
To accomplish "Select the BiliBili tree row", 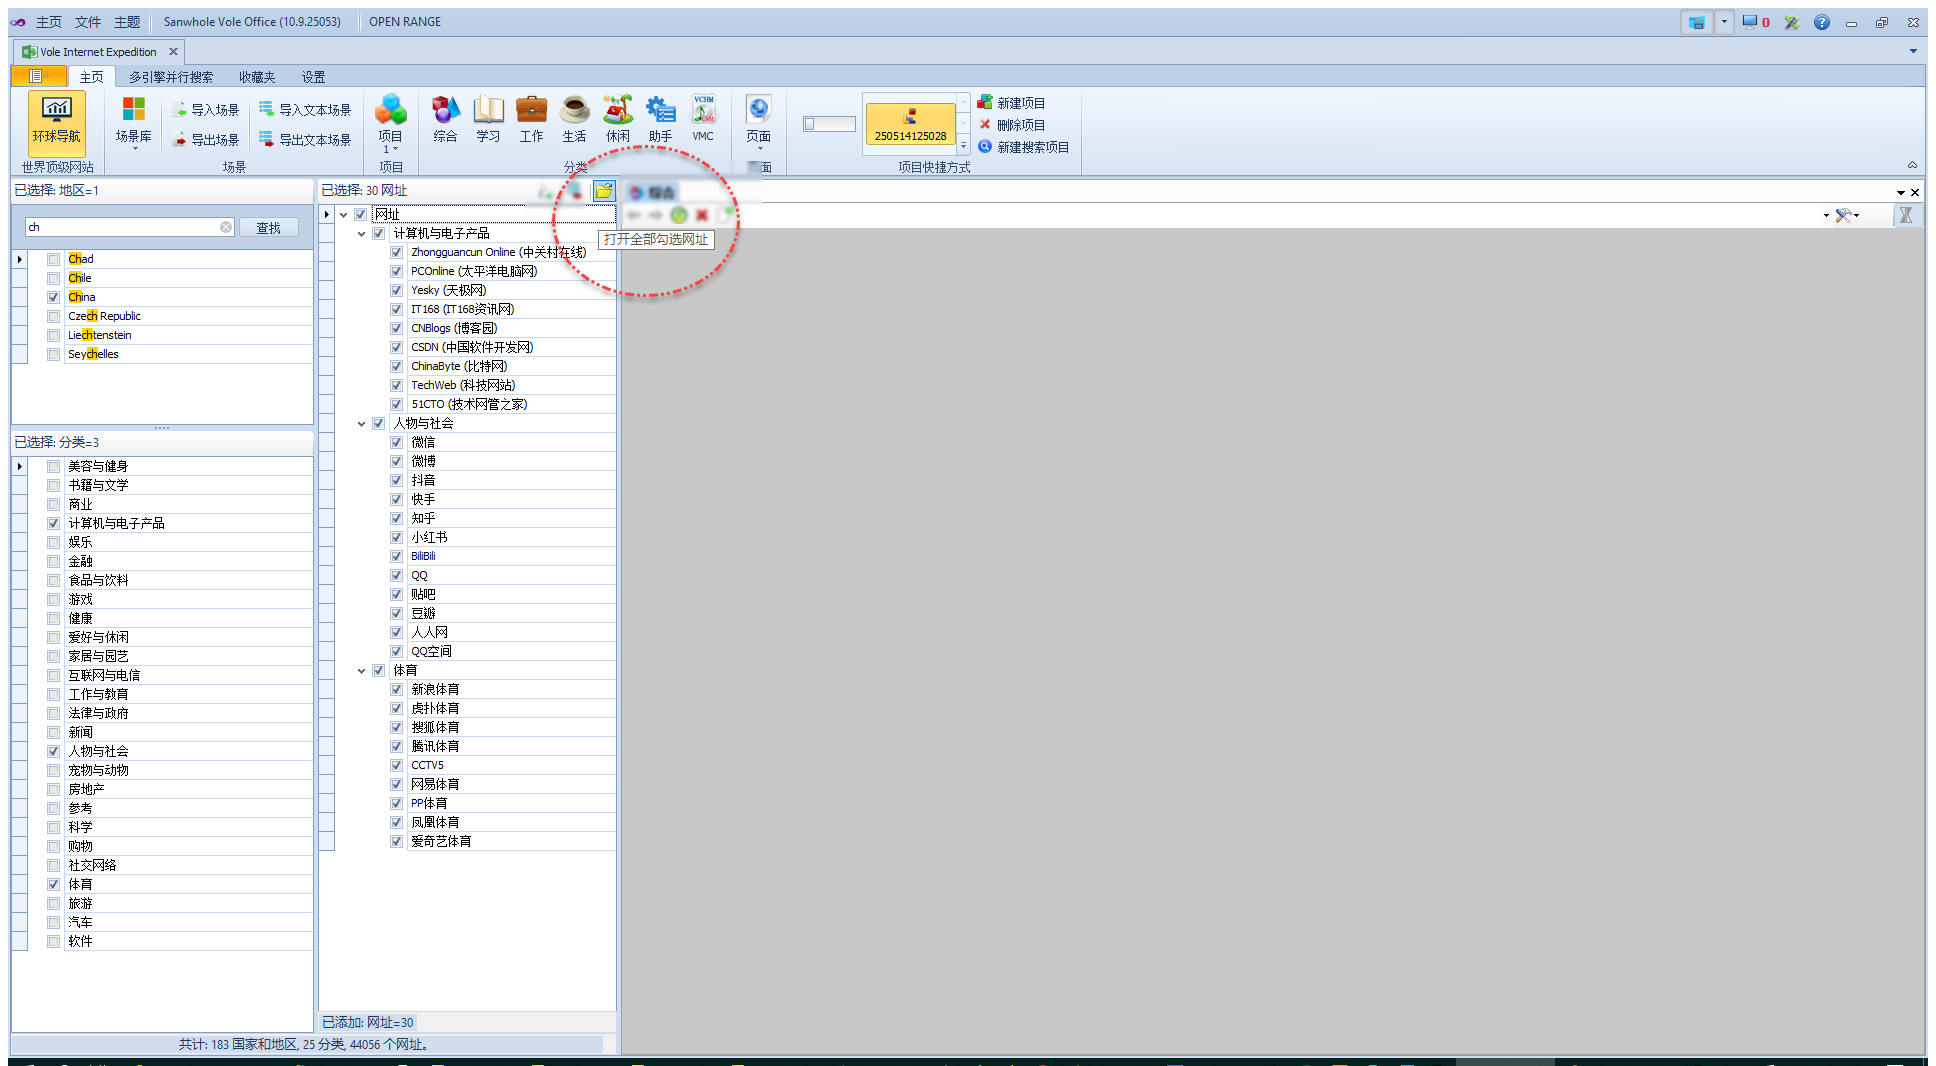I will (x=513, y=556).
